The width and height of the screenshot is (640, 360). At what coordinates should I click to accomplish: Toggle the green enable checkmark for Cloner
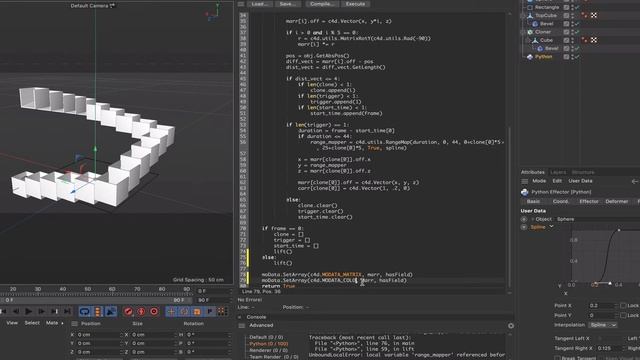click(x=577, y=32)
